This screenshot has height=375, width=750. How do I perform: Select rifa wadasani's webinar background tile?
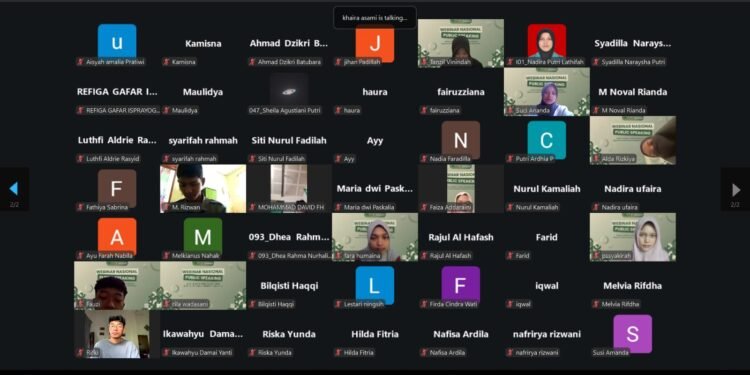tap(203, 286)
